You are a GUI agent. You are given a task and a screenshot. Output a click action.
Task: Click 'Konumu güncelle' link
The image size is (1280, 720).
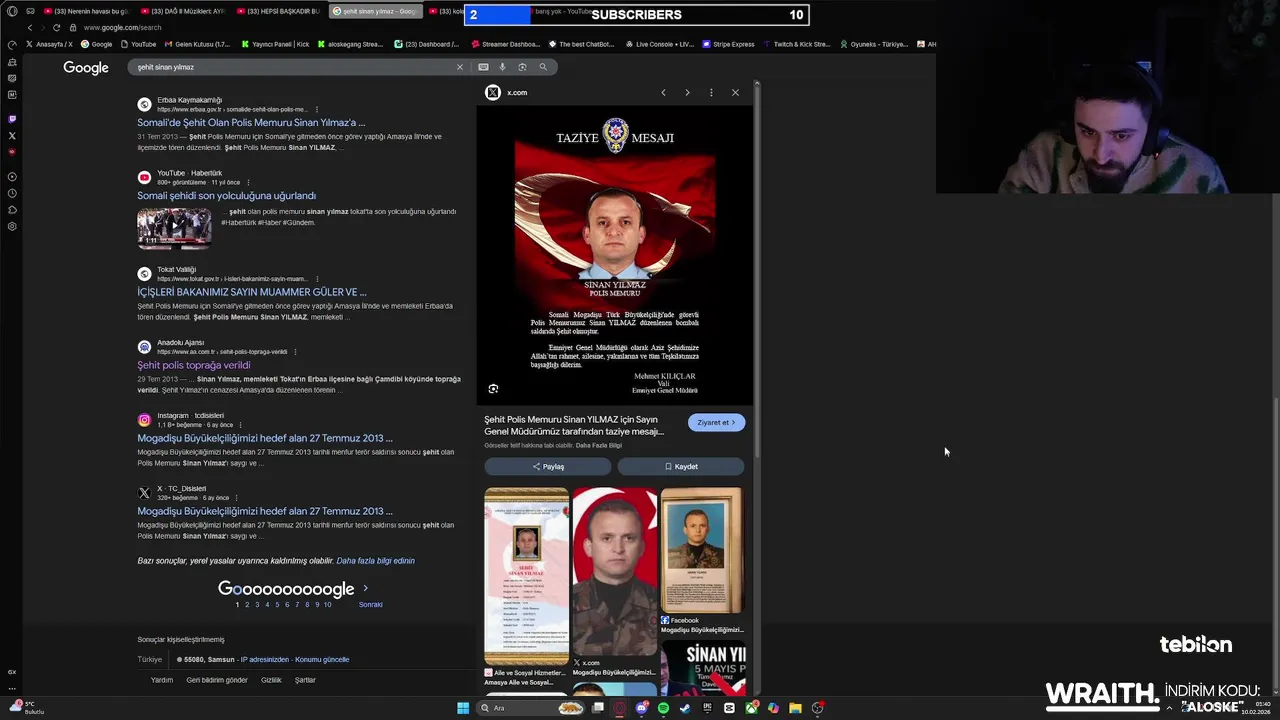click(322, 660)
